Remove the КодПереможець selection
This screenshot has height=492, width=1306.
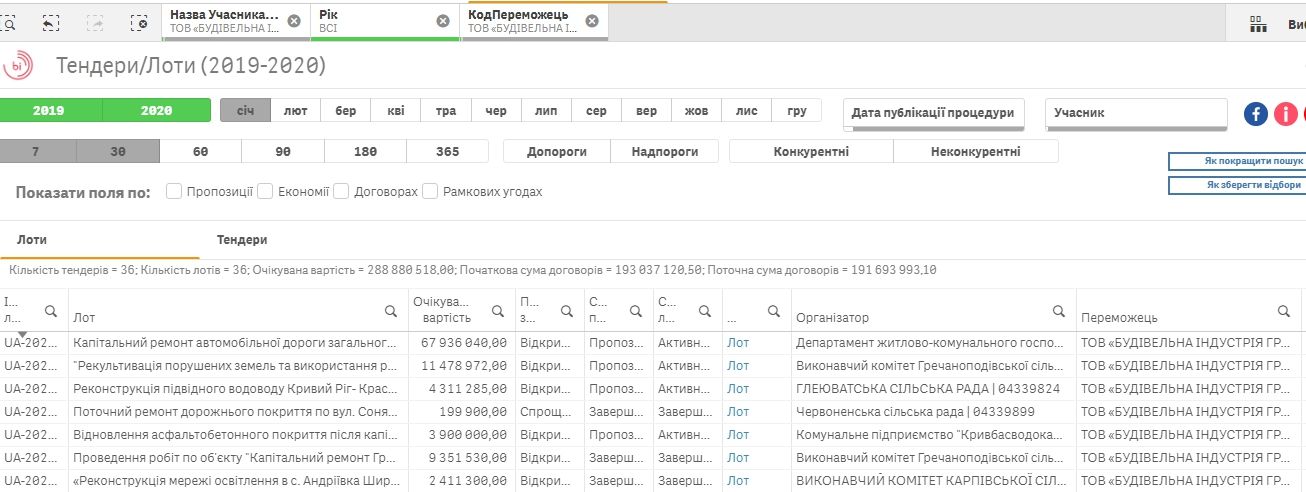tap(592, 21)
